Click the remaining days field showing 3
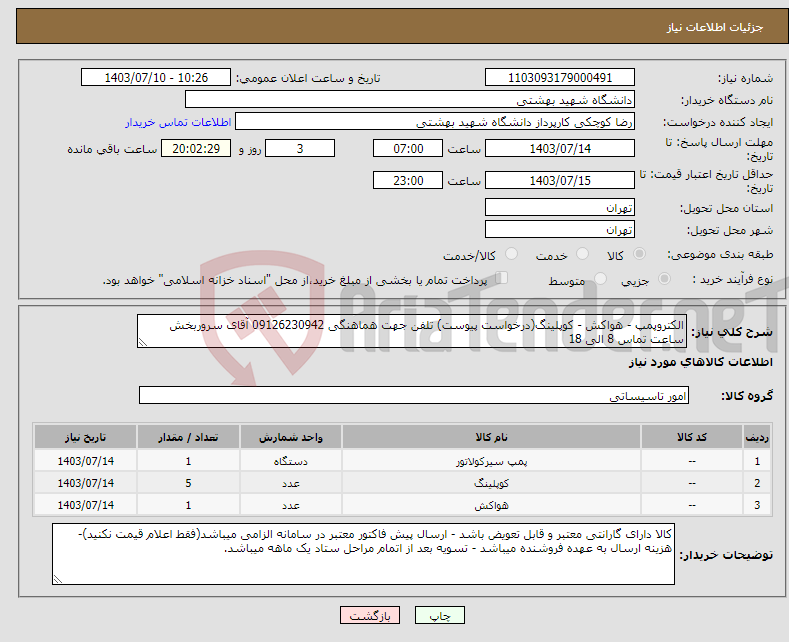Screen dimensions: 789x642 coord(300,148)
